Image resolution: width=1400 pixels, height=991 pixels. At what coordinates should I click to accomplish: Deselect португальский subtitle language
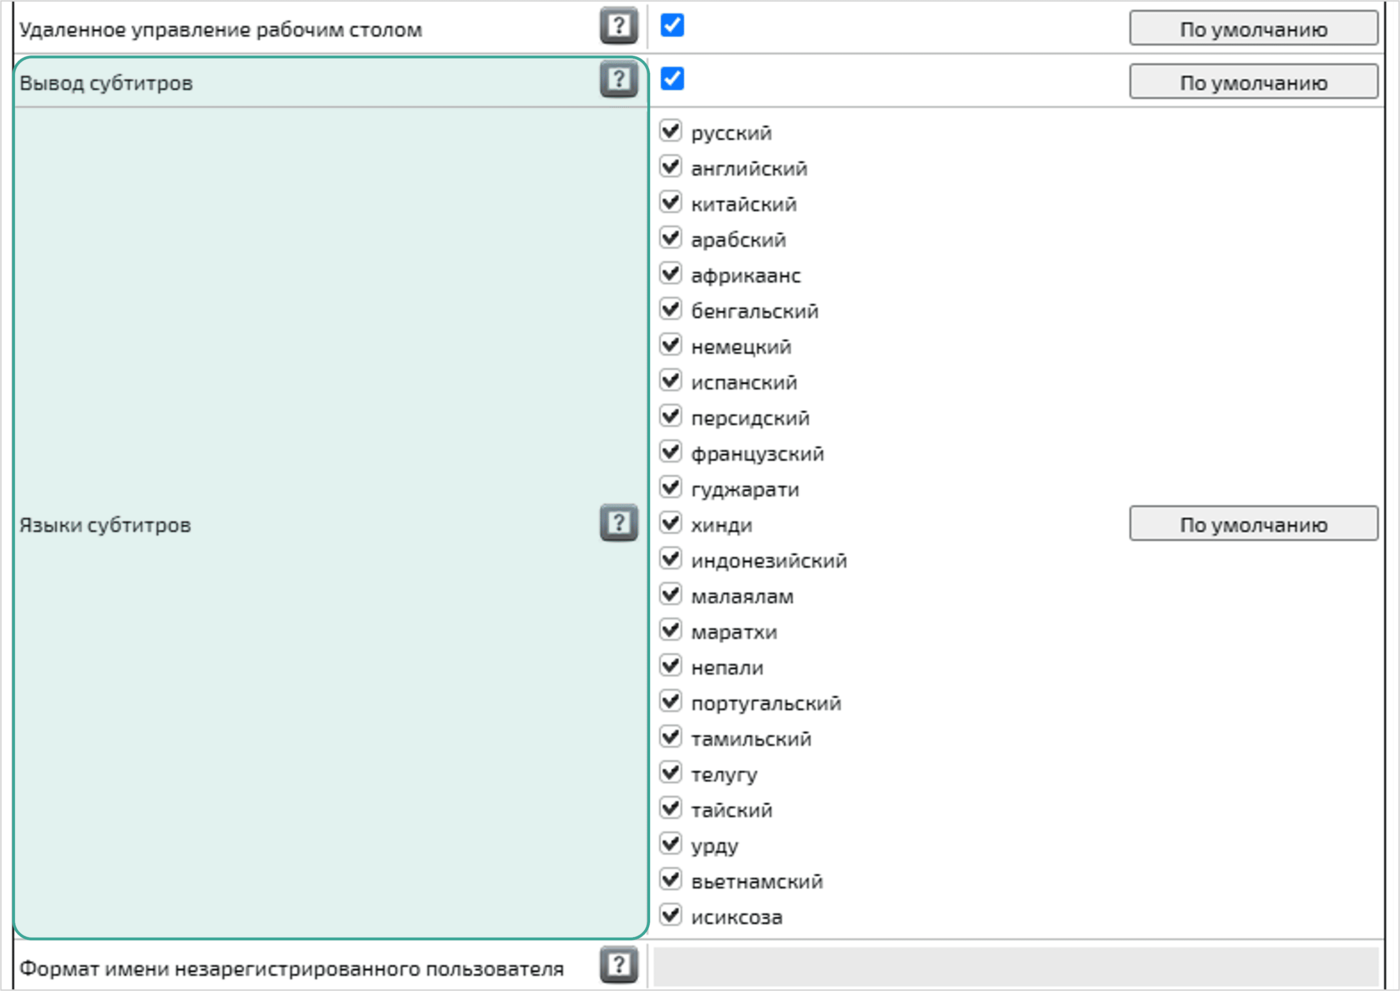point(671,702)
